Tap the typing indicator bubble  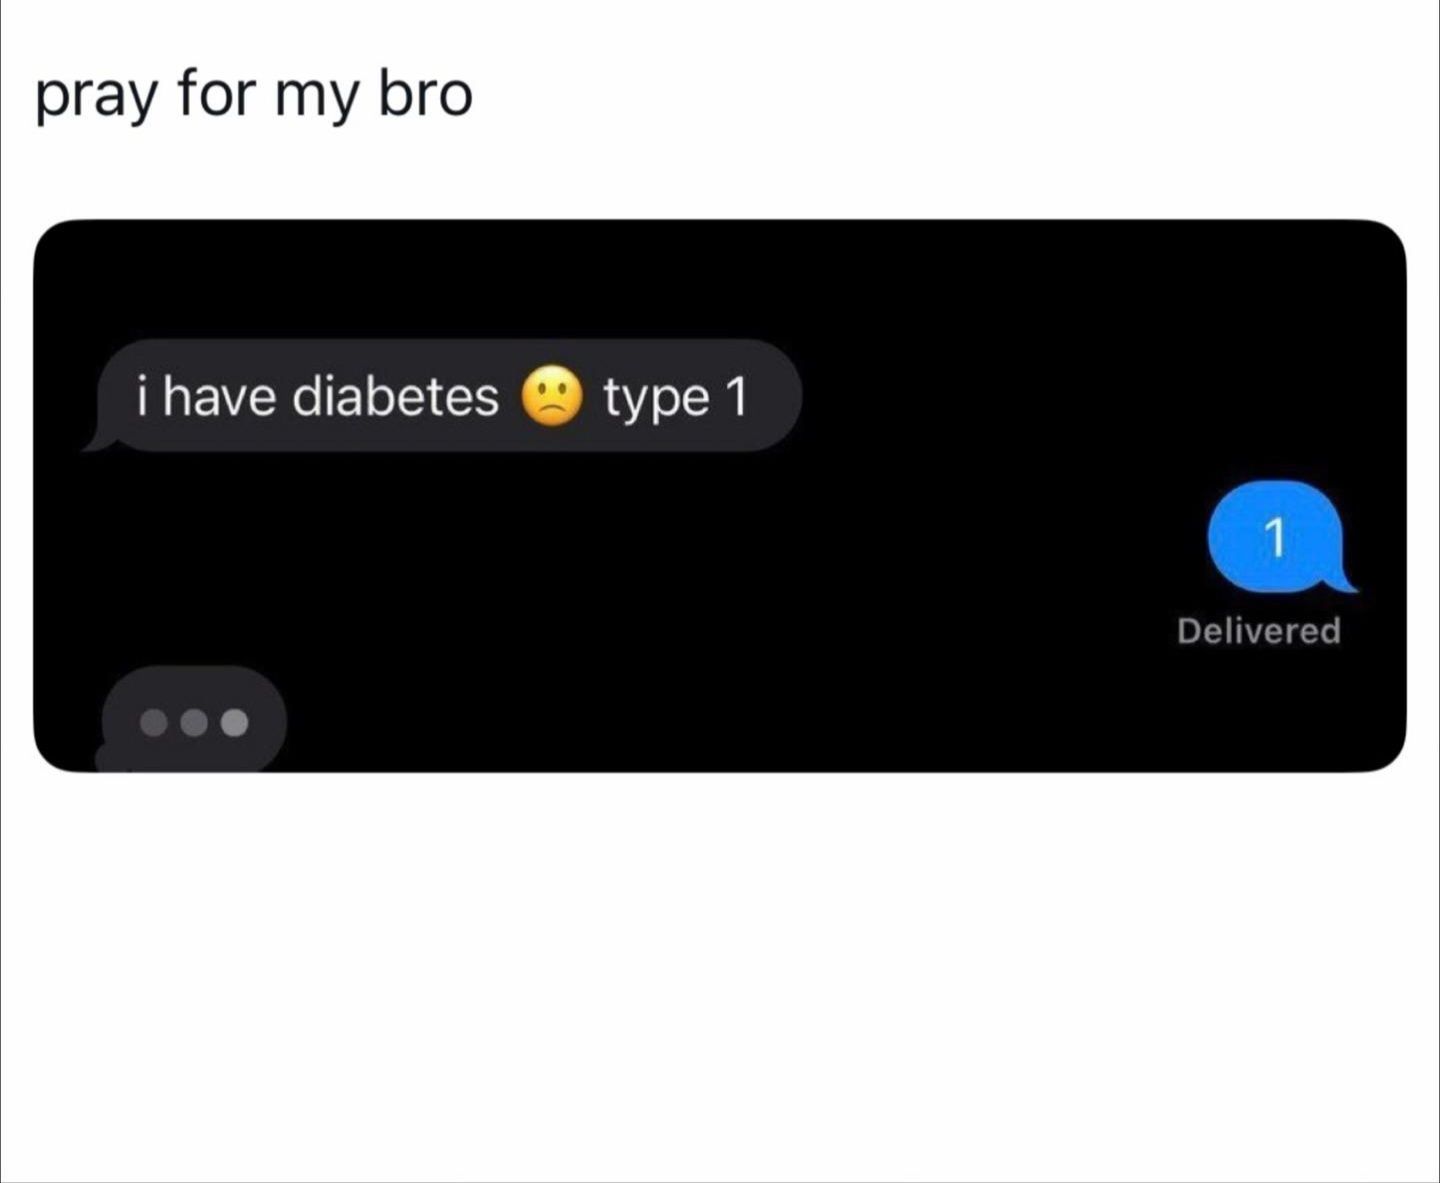pos(191,720)
